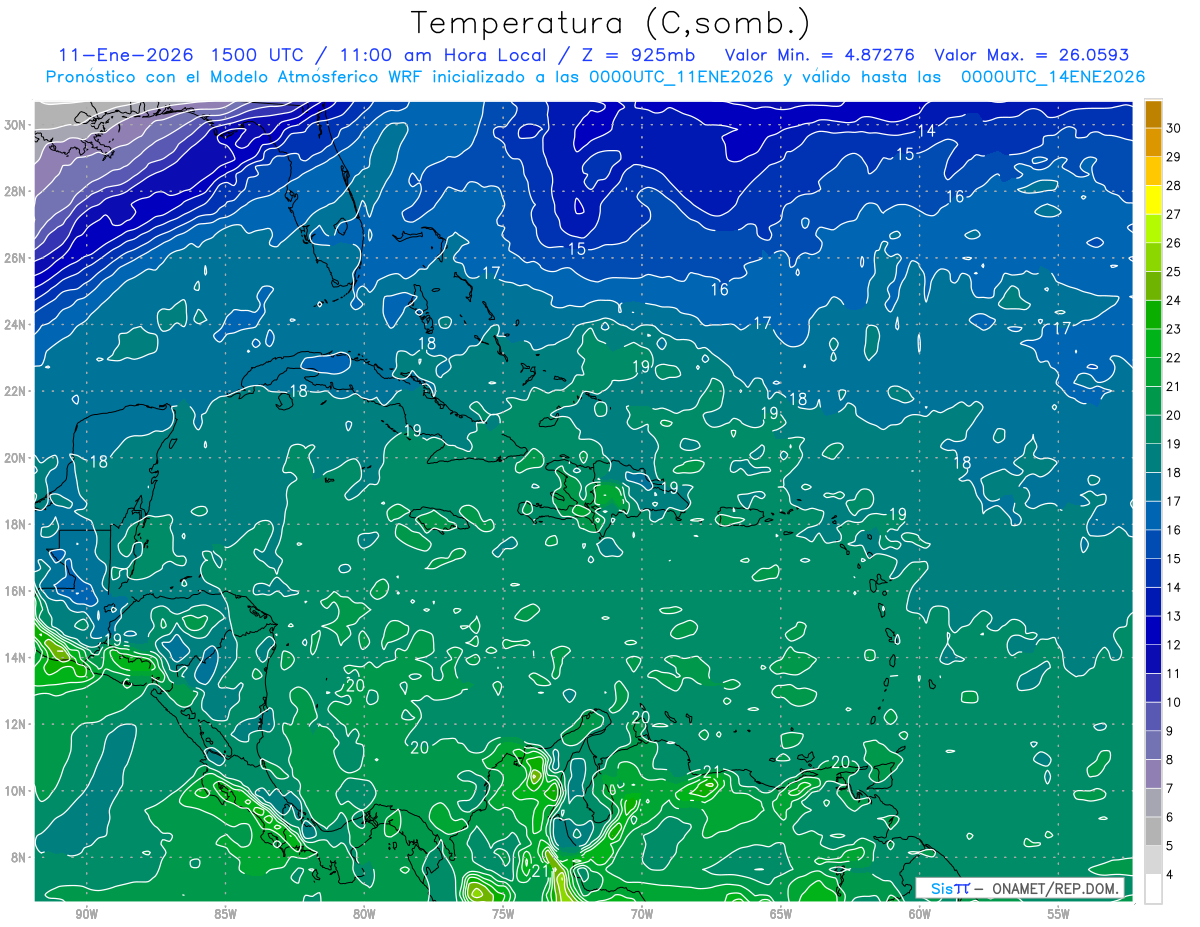Screen dimensions: 1200x927
Task: Click the lime color bar swatch between 26 and 27
Action: point(1154,229)
